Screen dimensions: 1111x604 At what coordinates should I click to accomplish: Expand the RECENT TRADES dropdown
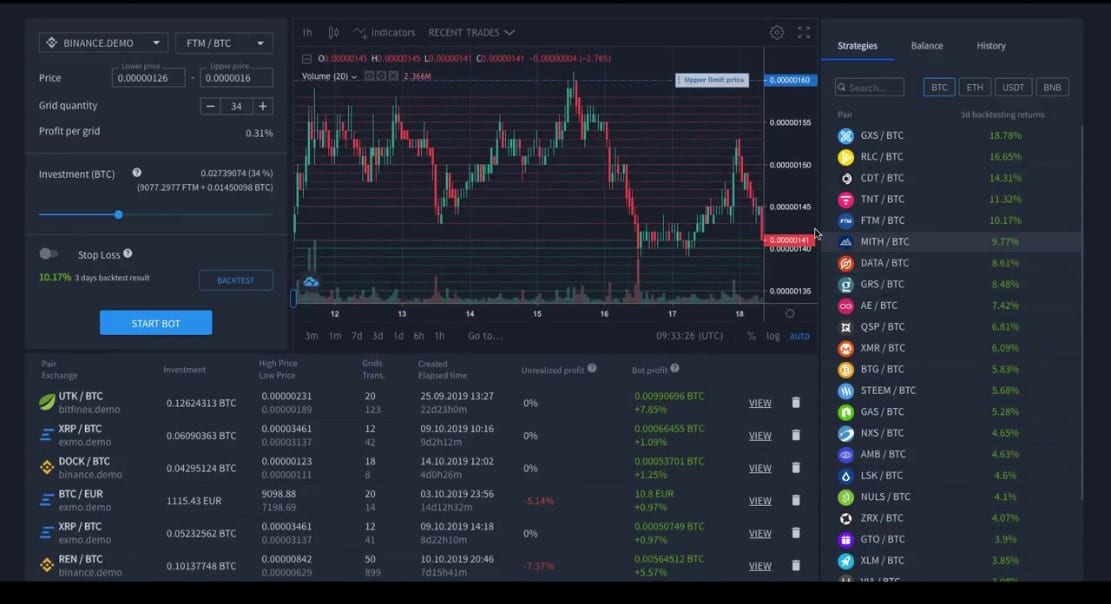[471, 33]
